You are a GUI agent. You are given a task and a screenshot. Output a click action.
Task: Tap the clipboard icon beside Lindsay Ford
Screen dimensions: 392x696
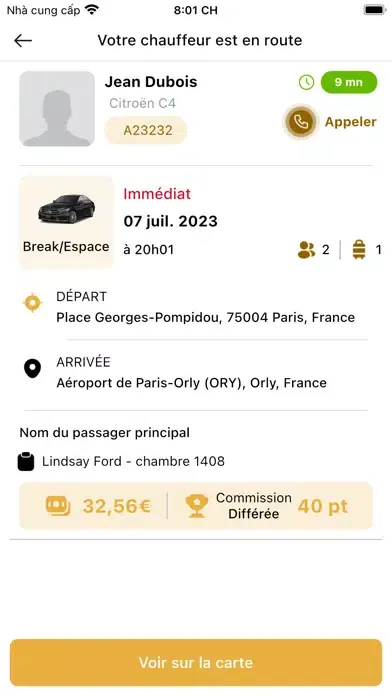coord(26,461)
